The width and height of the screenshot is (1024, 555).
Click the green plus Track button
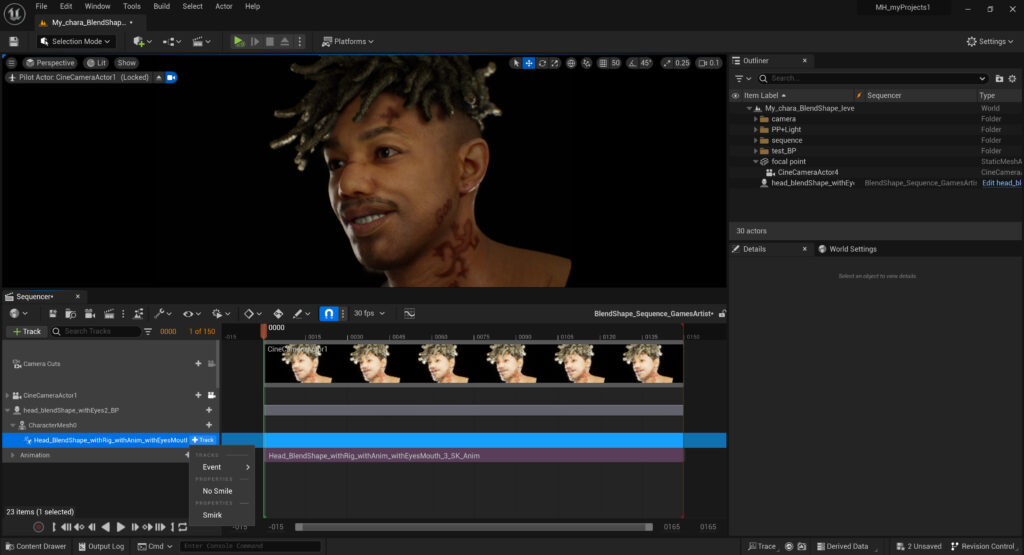click(27, 331)
